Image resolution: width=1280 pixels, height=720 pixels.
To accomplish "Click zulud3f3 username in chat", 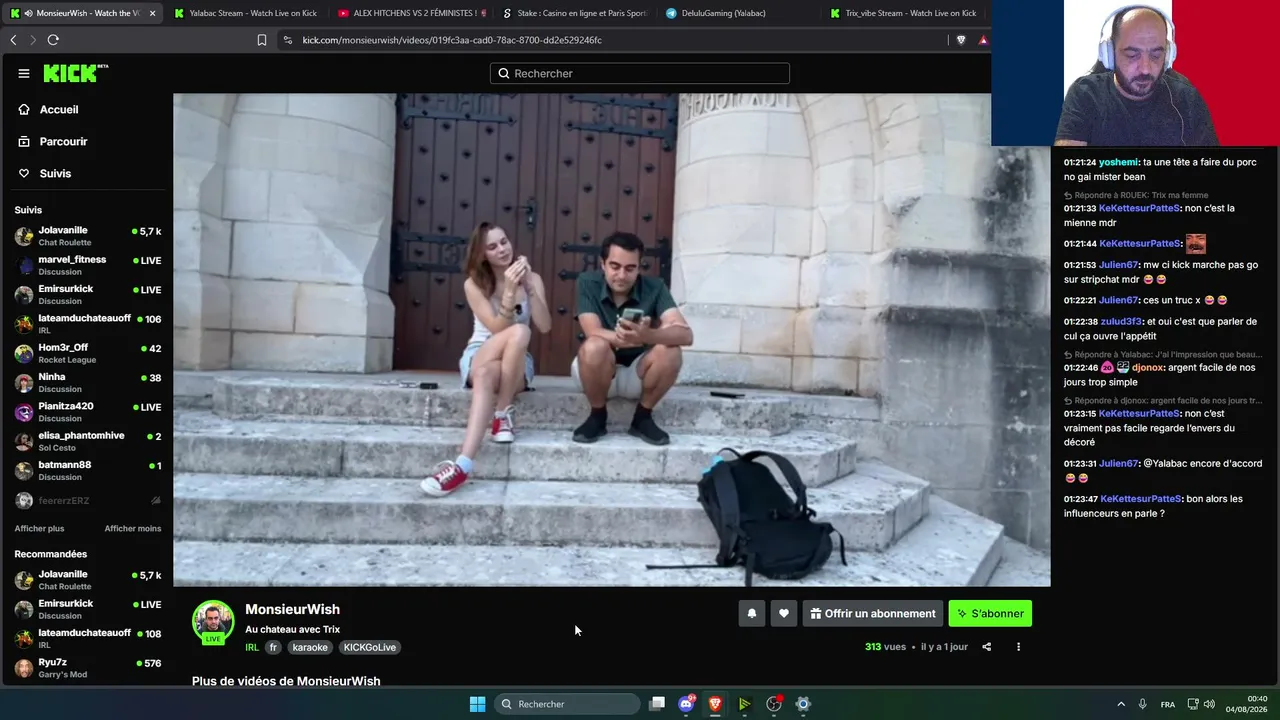I will [1121, 321].
